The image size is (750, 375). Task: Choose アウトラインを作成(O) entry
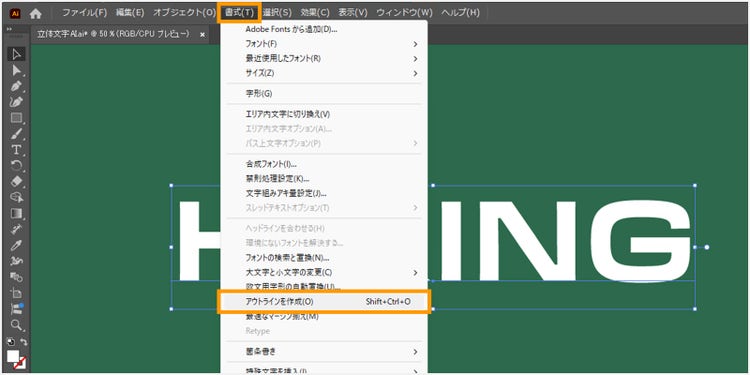pyautogui.click(x=324, y=302)
